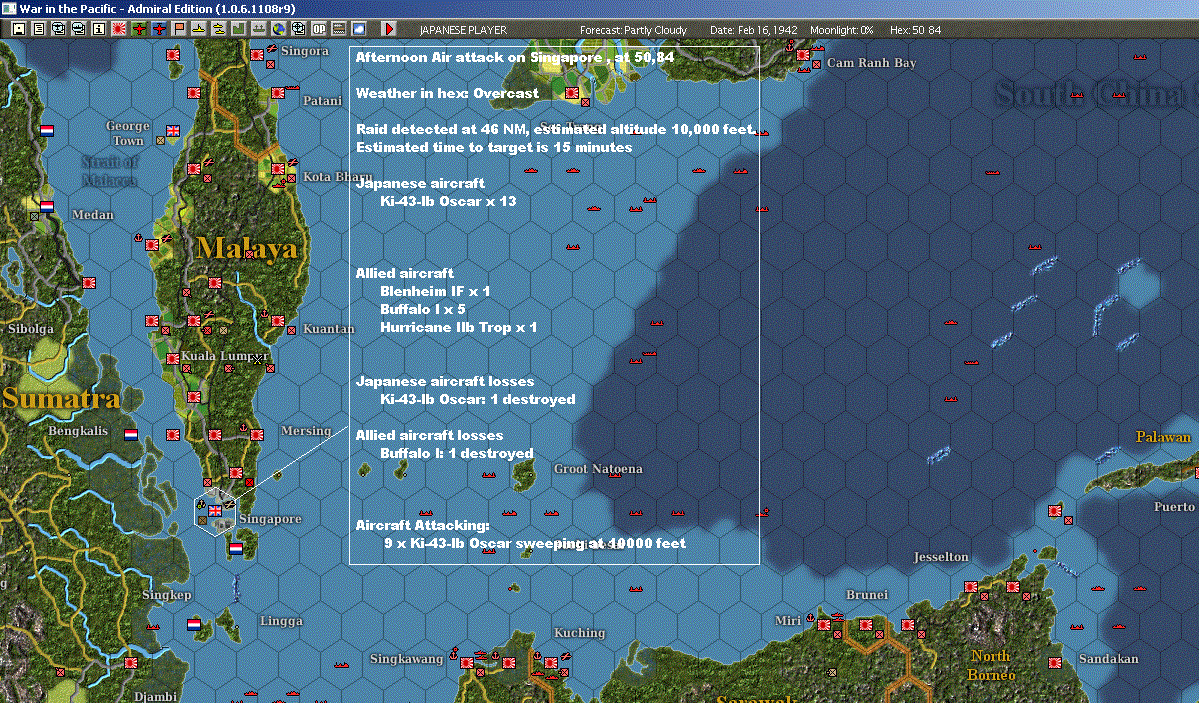This screenshot has height=703, width=1199.
Task: Click the fourth toolbar icon with stacked windows
Action: coord(79,29)
